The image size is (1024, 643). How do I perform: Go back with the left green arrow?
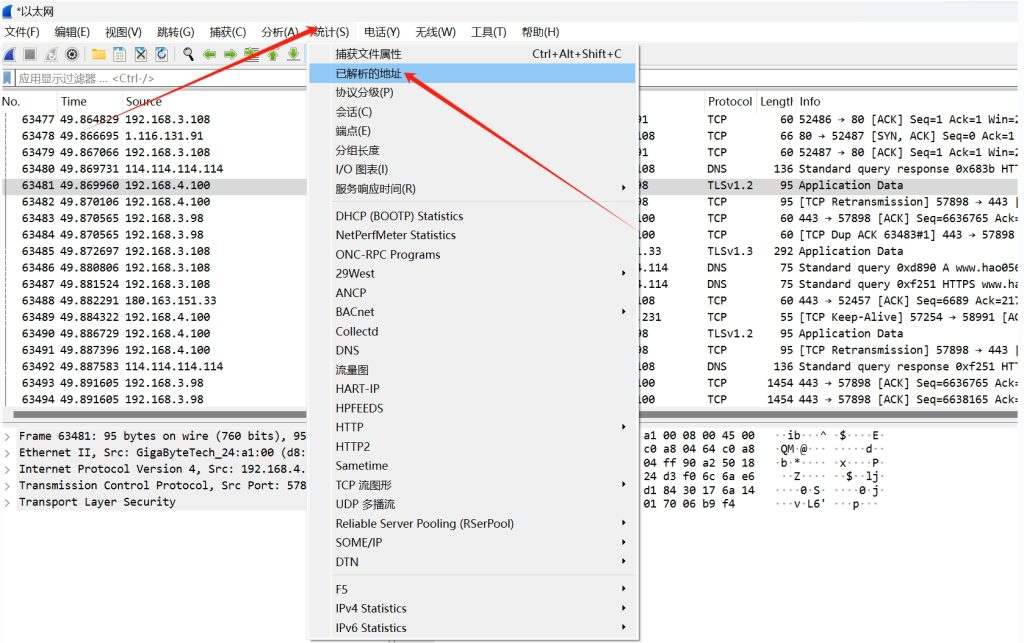click(x=209, y=54)
